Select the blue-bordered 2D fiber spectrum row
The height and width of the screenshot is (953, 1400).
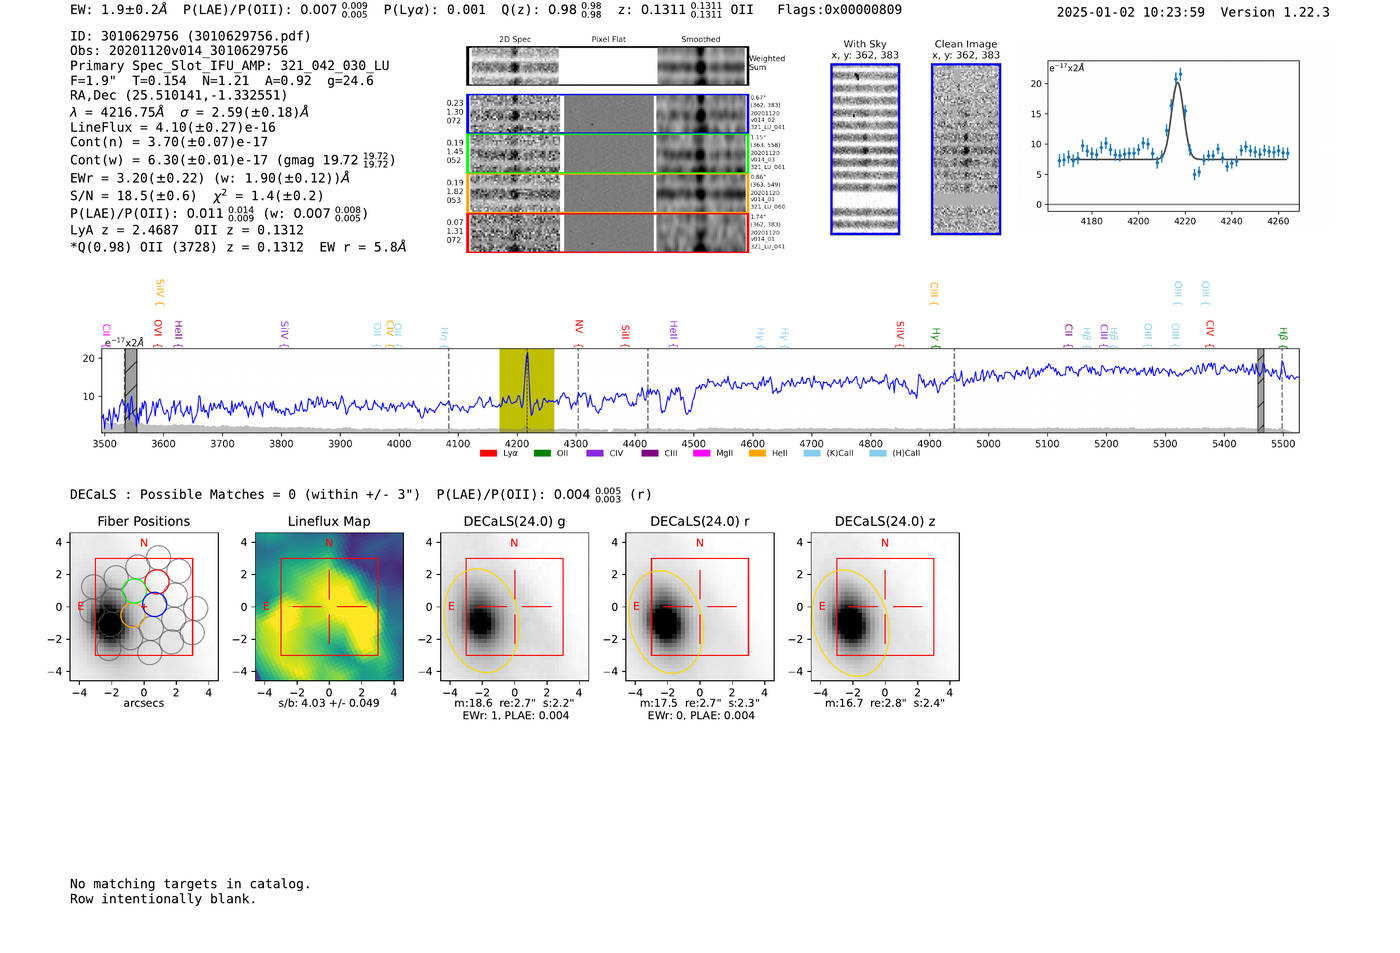pyautogui.click(x=607, y=114)
